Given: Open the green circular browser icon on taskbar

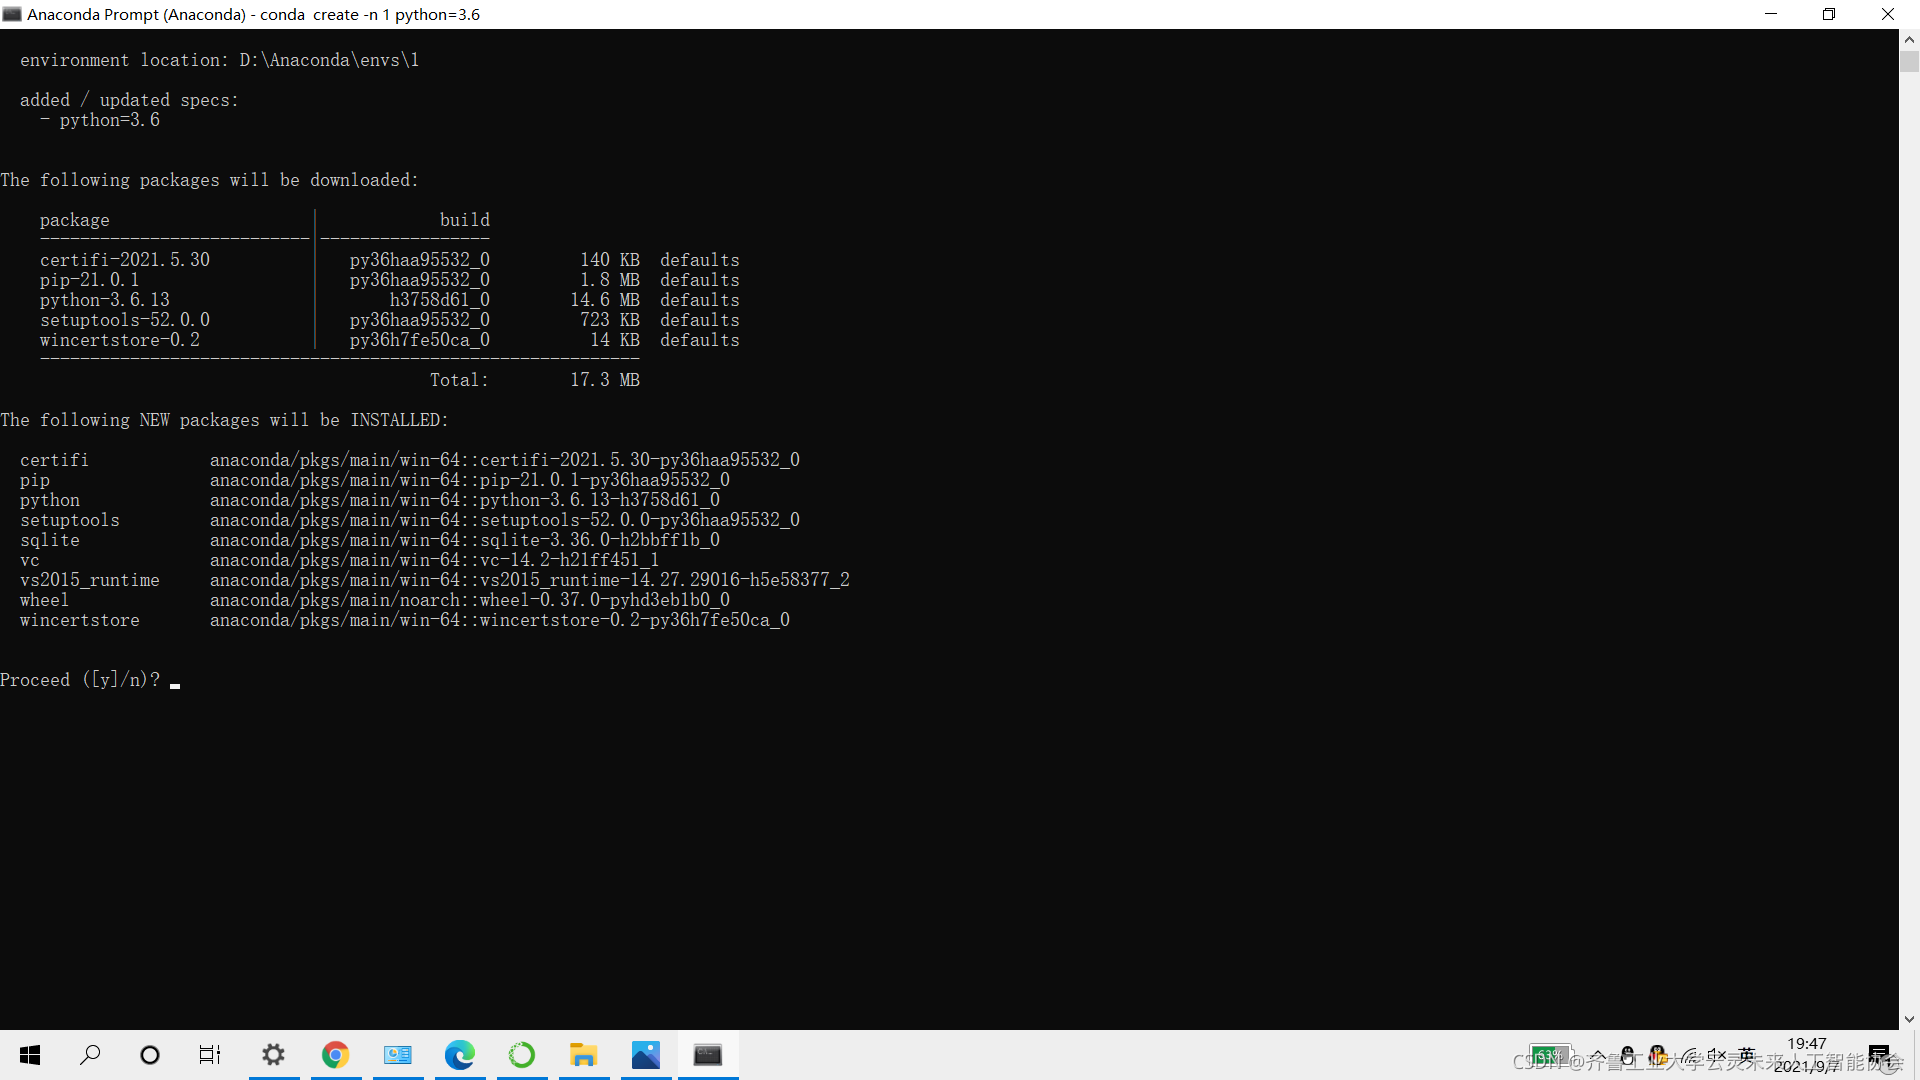Looking at the screenshot, I should [x=521, y=1055].
